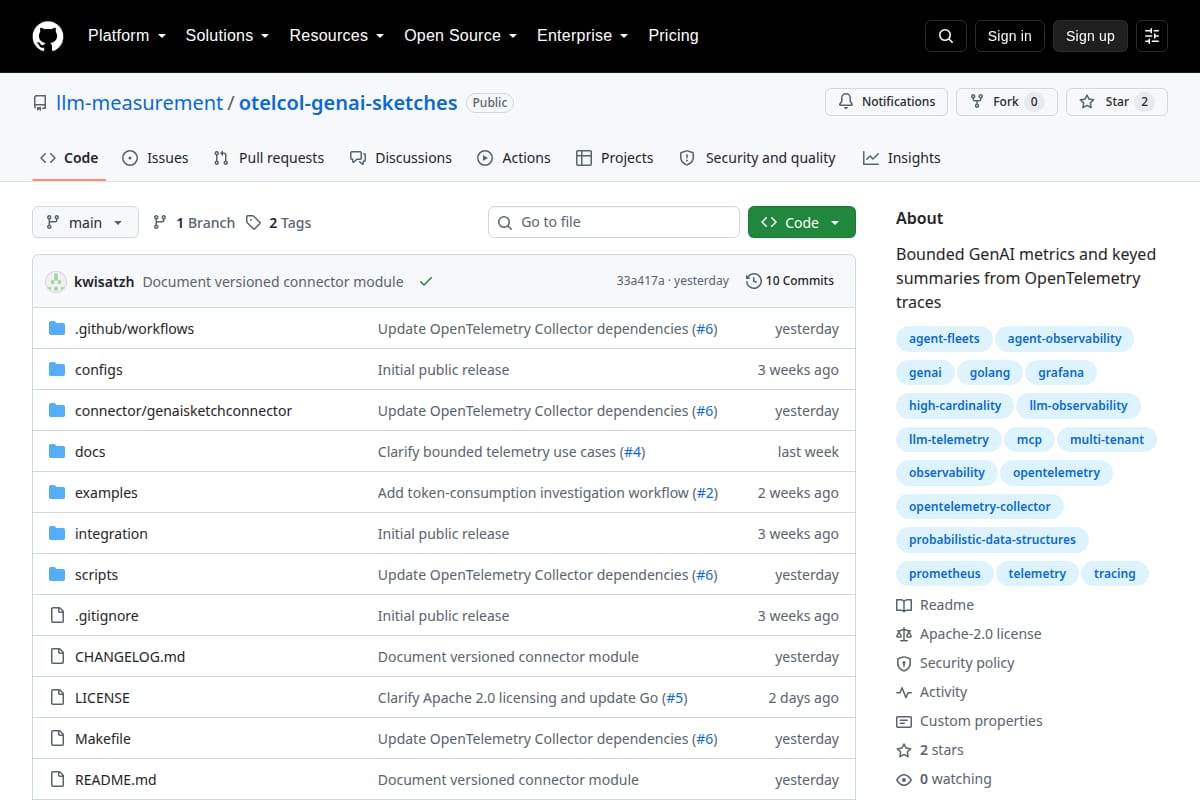This screenshot has height=800, width=1200.
Task: Open the main branch selector
Action: click(85, 223)
